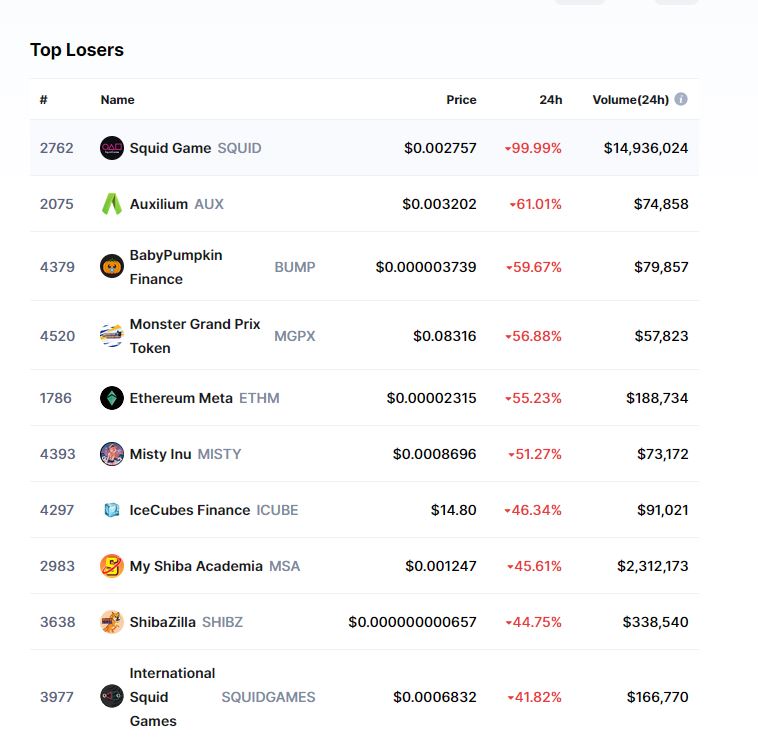Click the Volume(24h) info icon

[x=681, y=99]
